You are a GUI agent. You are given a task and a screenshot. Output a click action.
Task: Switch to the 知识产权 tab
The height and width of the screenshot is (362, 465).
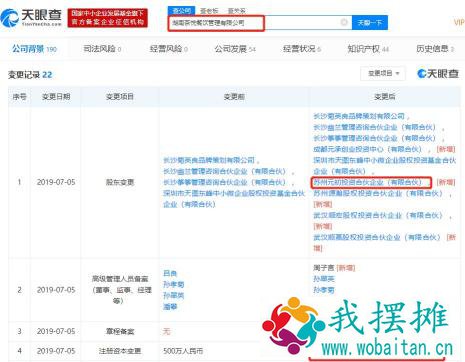coord(368,49)
